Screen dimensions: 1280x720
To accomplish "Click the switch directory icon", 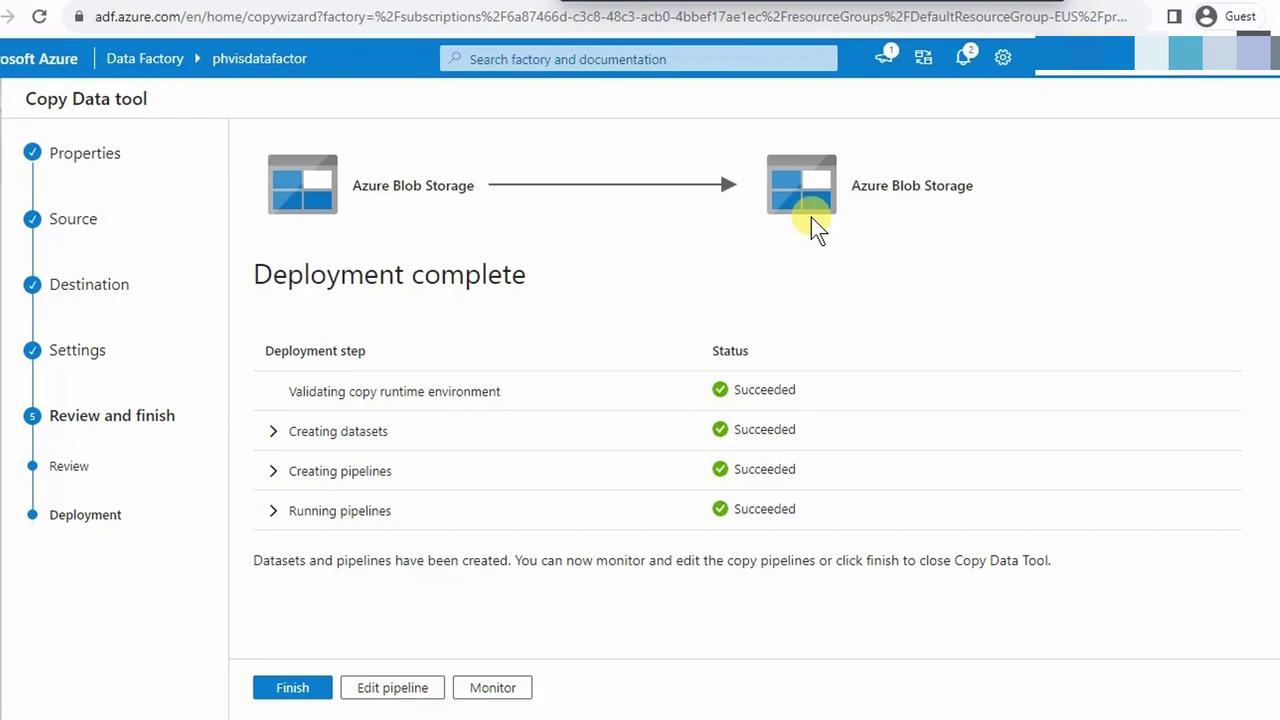I will coord(923,58).
